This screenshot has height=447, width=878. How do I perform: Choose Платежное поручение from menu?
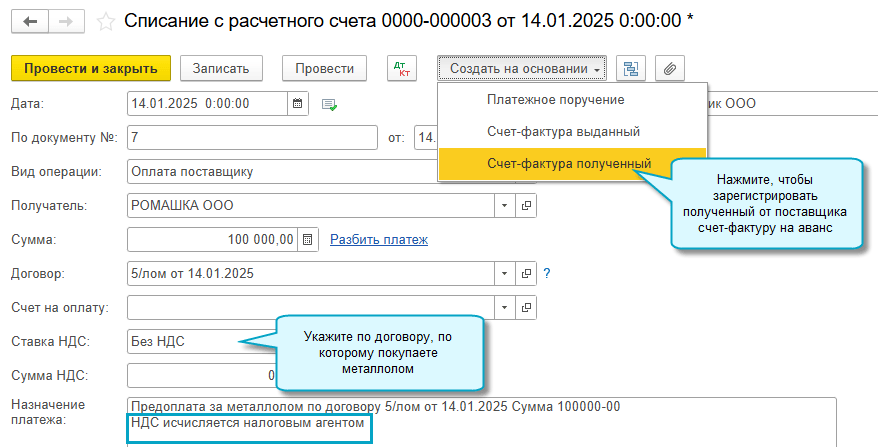pyautogui.click(x=555, y=100)
